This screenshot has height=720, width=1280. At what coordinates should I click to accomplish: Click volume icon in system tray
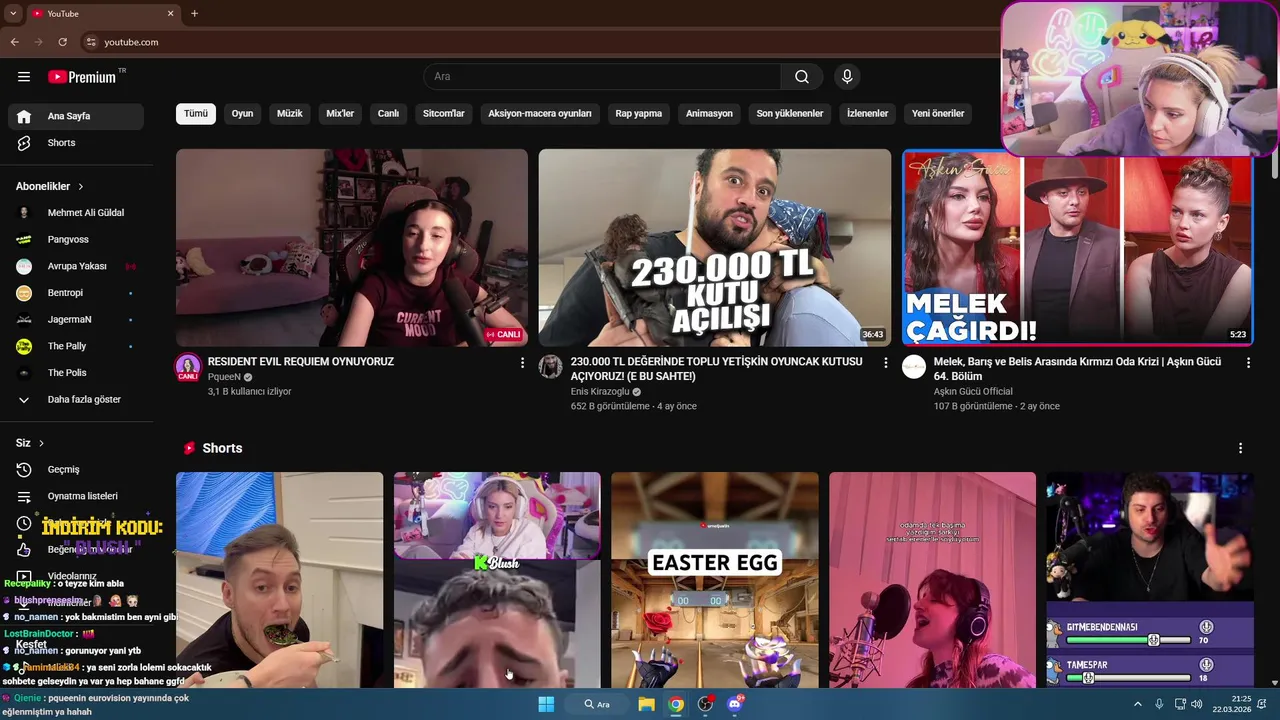point(1197,704)
